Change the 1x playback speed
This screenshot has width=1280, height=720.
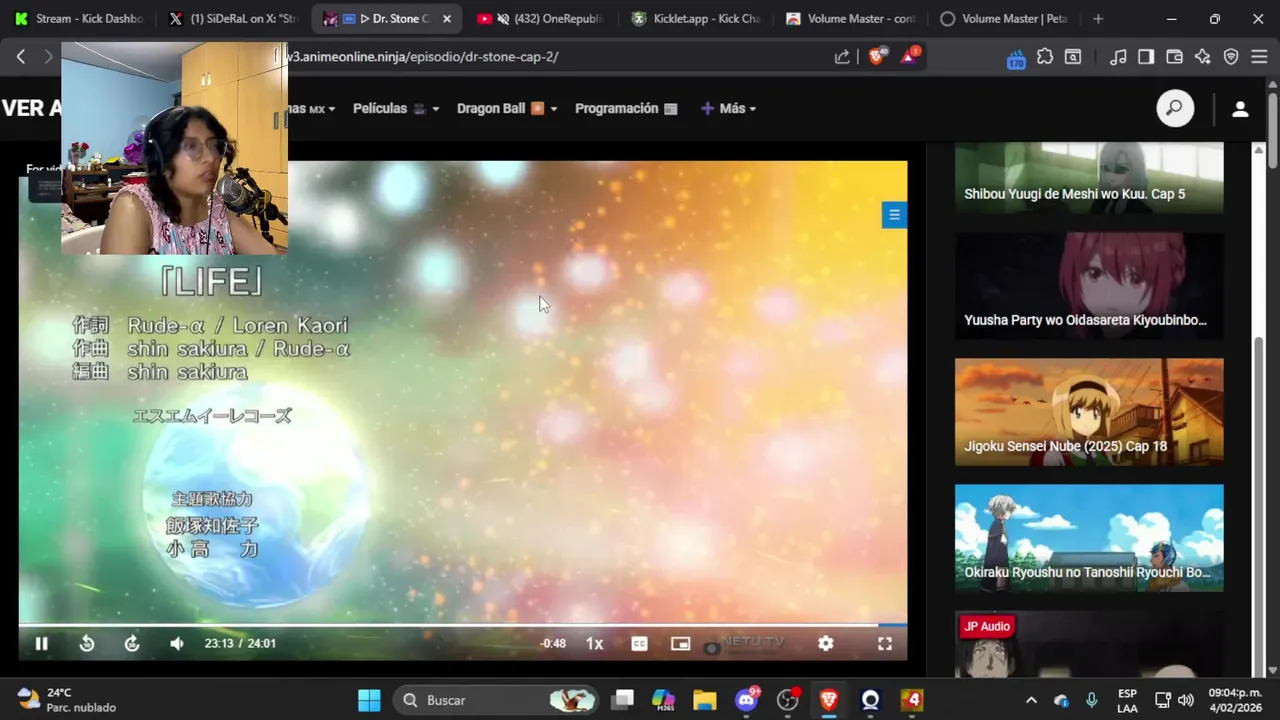594,644
